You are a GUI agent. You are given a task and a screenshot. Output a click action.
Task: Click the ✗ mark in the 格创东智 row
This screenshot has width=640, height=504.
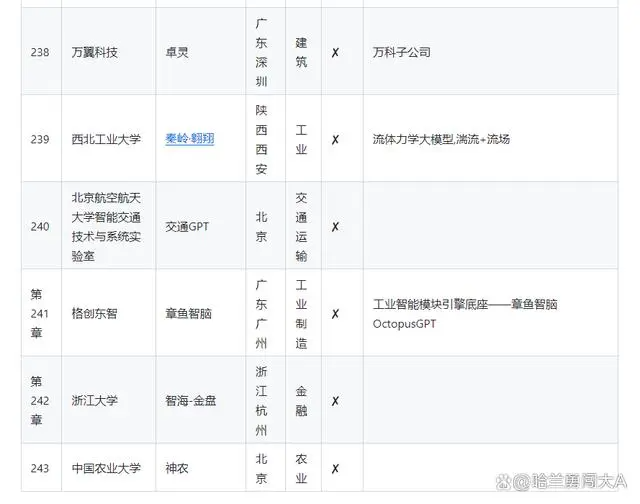[335, 313]
